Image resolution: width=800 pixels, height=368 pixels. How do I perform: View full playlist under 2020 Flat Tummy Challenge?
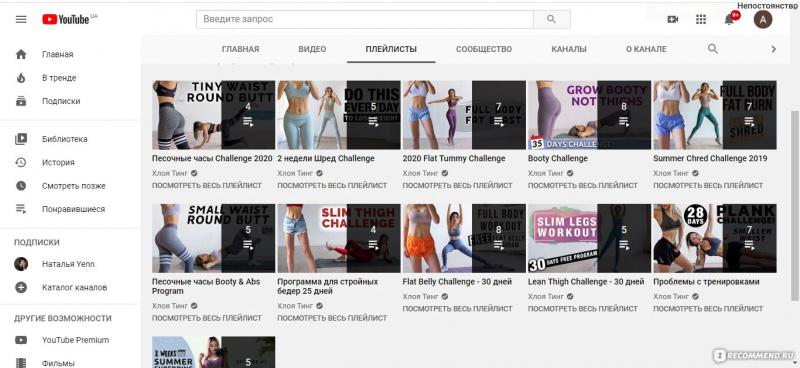pyautogui.click(x=457, y=185)
